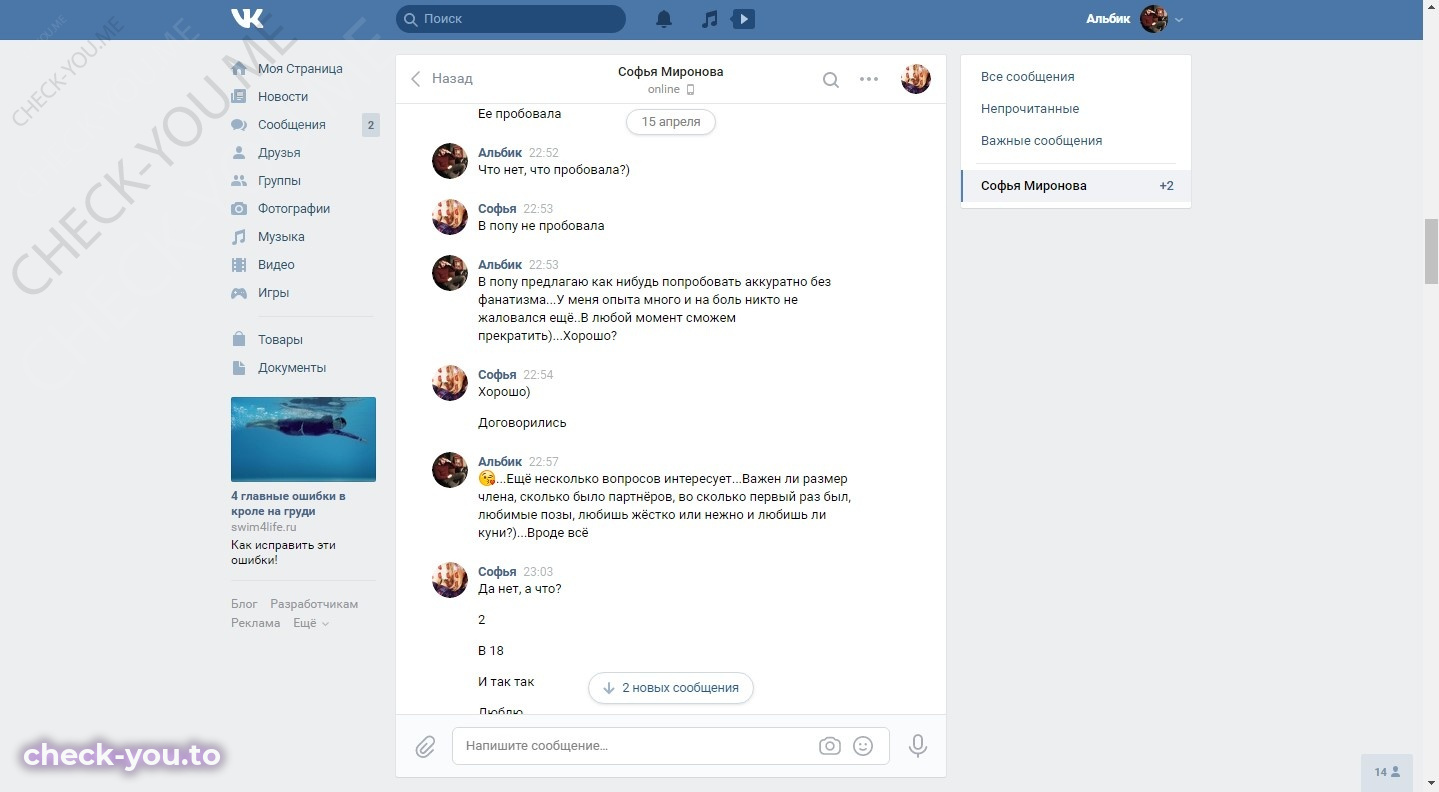This screenshot has width=1439, height=792.
Task: Click the shopping bag icon beside Товары
Action: click(239, 340)
